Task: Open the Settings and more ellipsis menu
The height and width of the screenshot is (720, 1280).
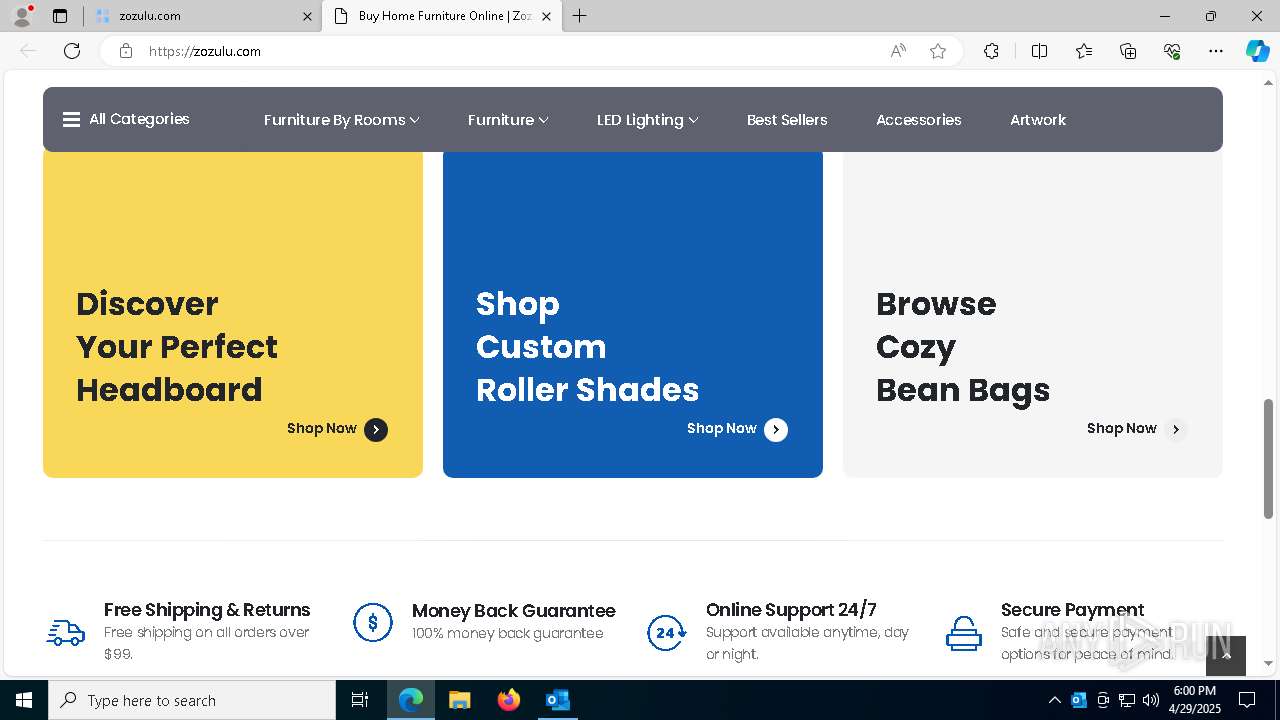Action: (1216, 51)
